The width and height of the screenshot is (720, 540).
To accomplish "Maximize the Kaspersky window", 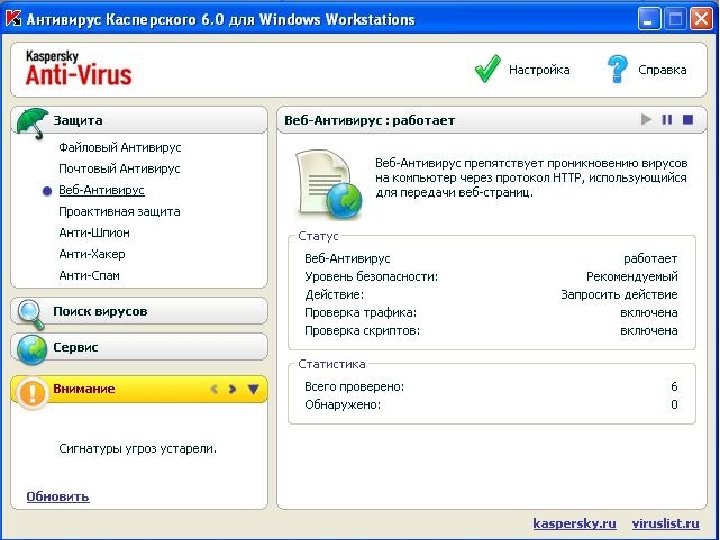I will click(675, 19).
